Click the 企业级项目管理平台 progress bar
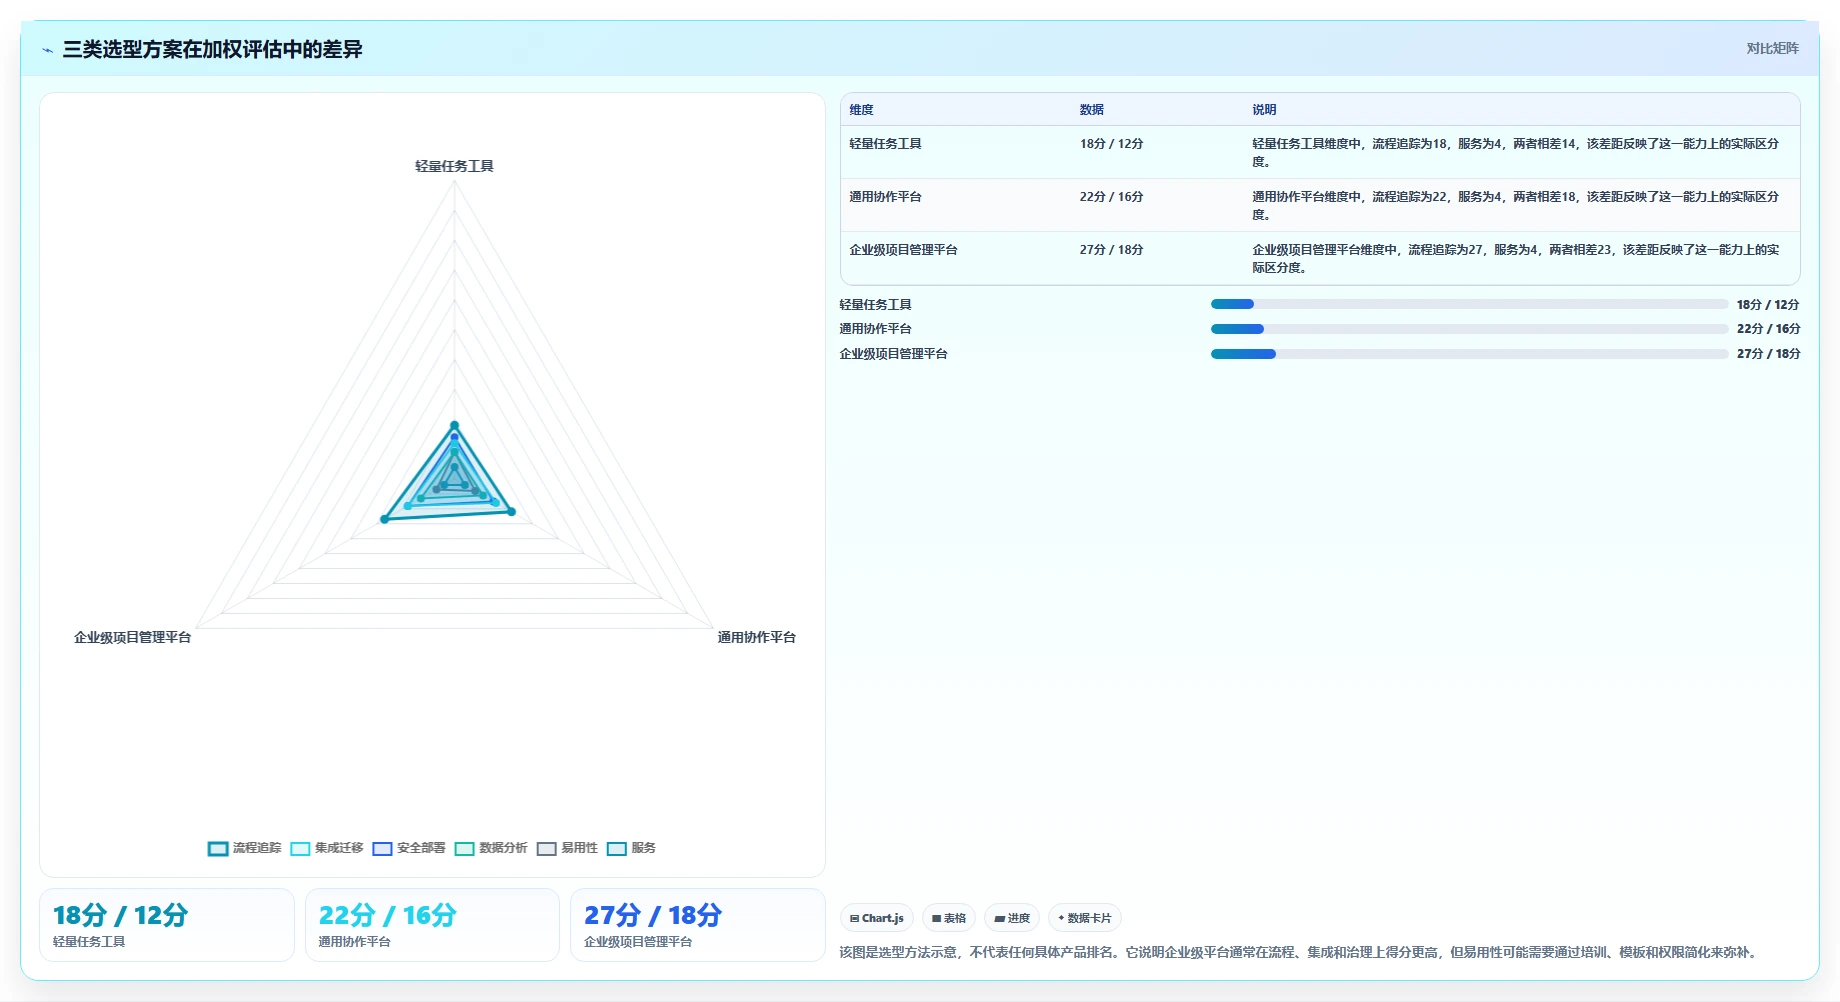This screenshot has width=1840, height=1002. pos(1469,354)
